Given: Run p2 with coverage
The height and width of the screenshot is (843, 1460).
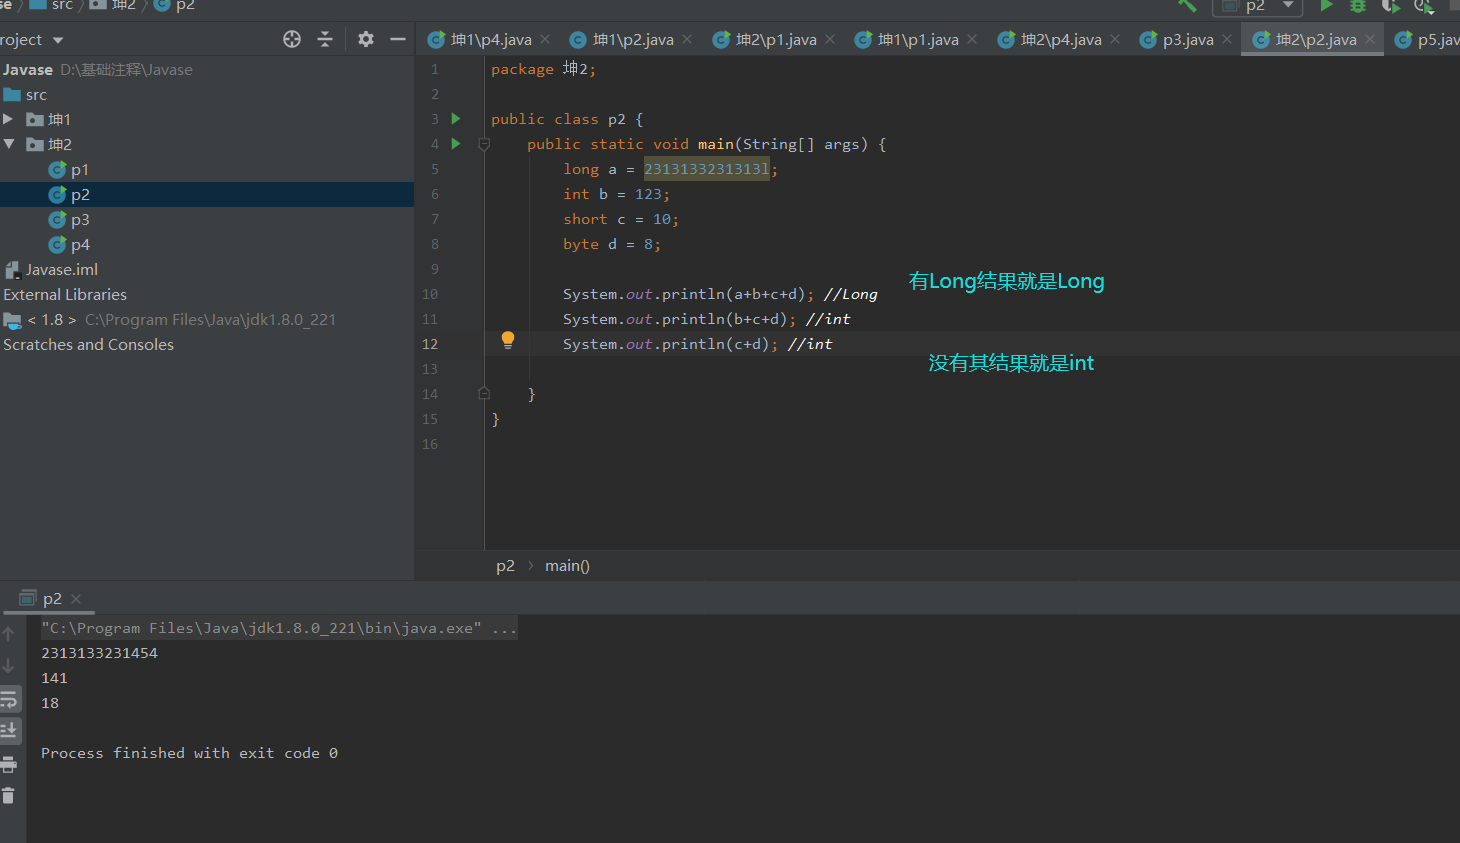Looking at the screenshot, I should [1391, 5].
